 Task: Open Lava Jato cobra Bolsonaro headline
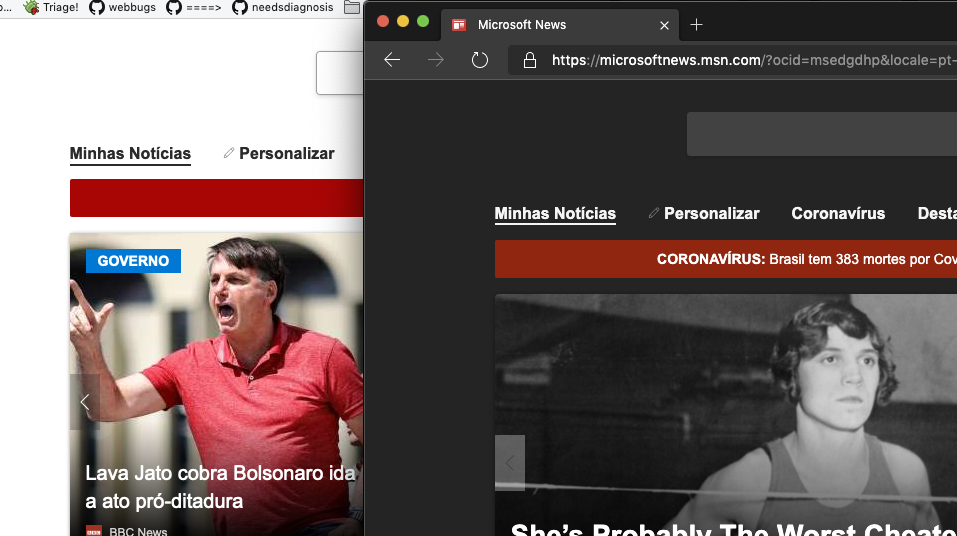point(220,487)
